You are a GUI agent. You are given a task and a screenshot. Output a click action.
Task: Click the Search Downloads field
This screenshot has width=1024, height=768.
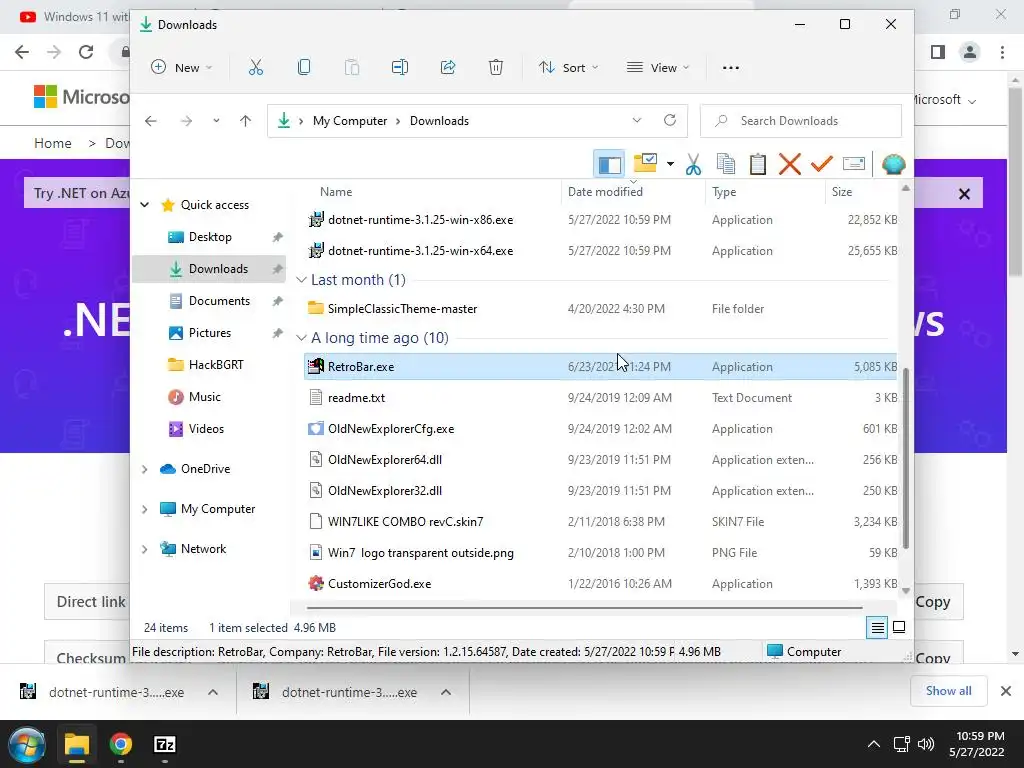point(801,121)
